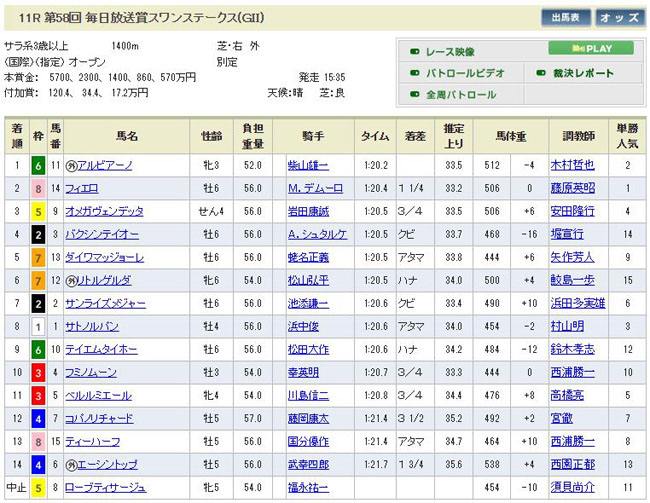Open the 出馬表 tab button
This screenshot has height=503, width=650.
tap(567, 17)
